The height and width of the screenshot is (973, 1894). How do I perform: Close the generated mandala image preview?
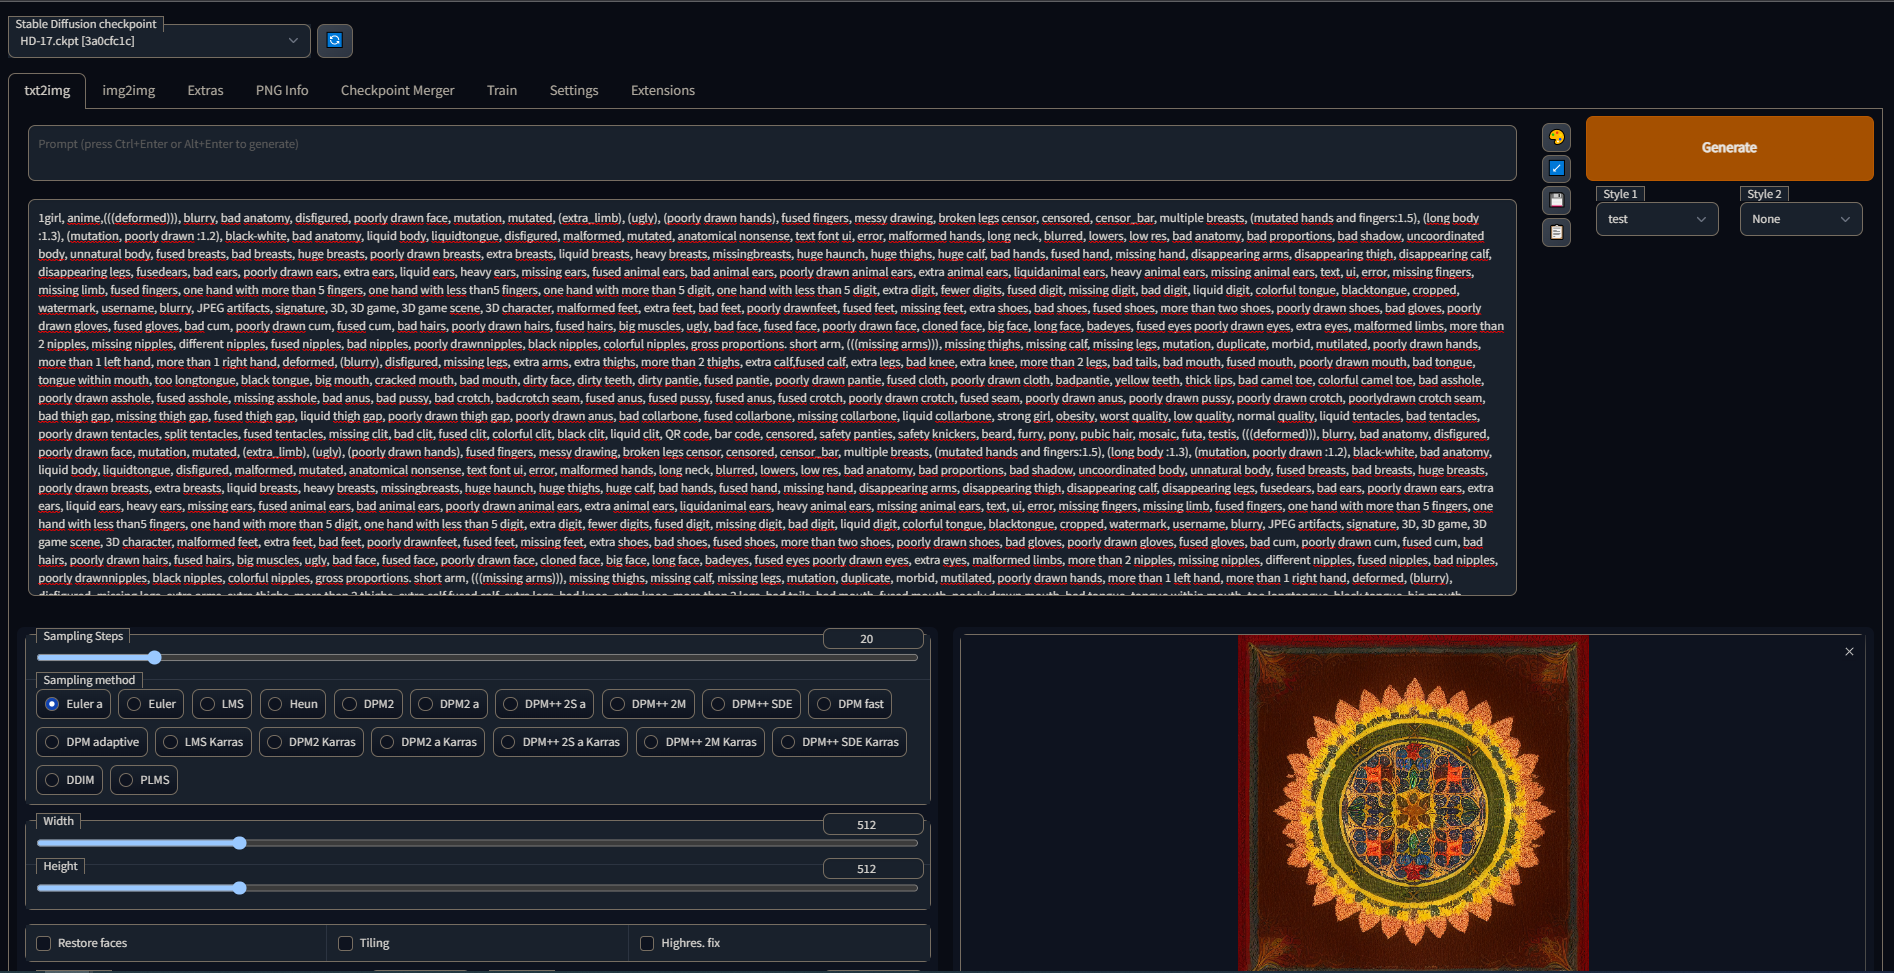[x=1849, y=651]
